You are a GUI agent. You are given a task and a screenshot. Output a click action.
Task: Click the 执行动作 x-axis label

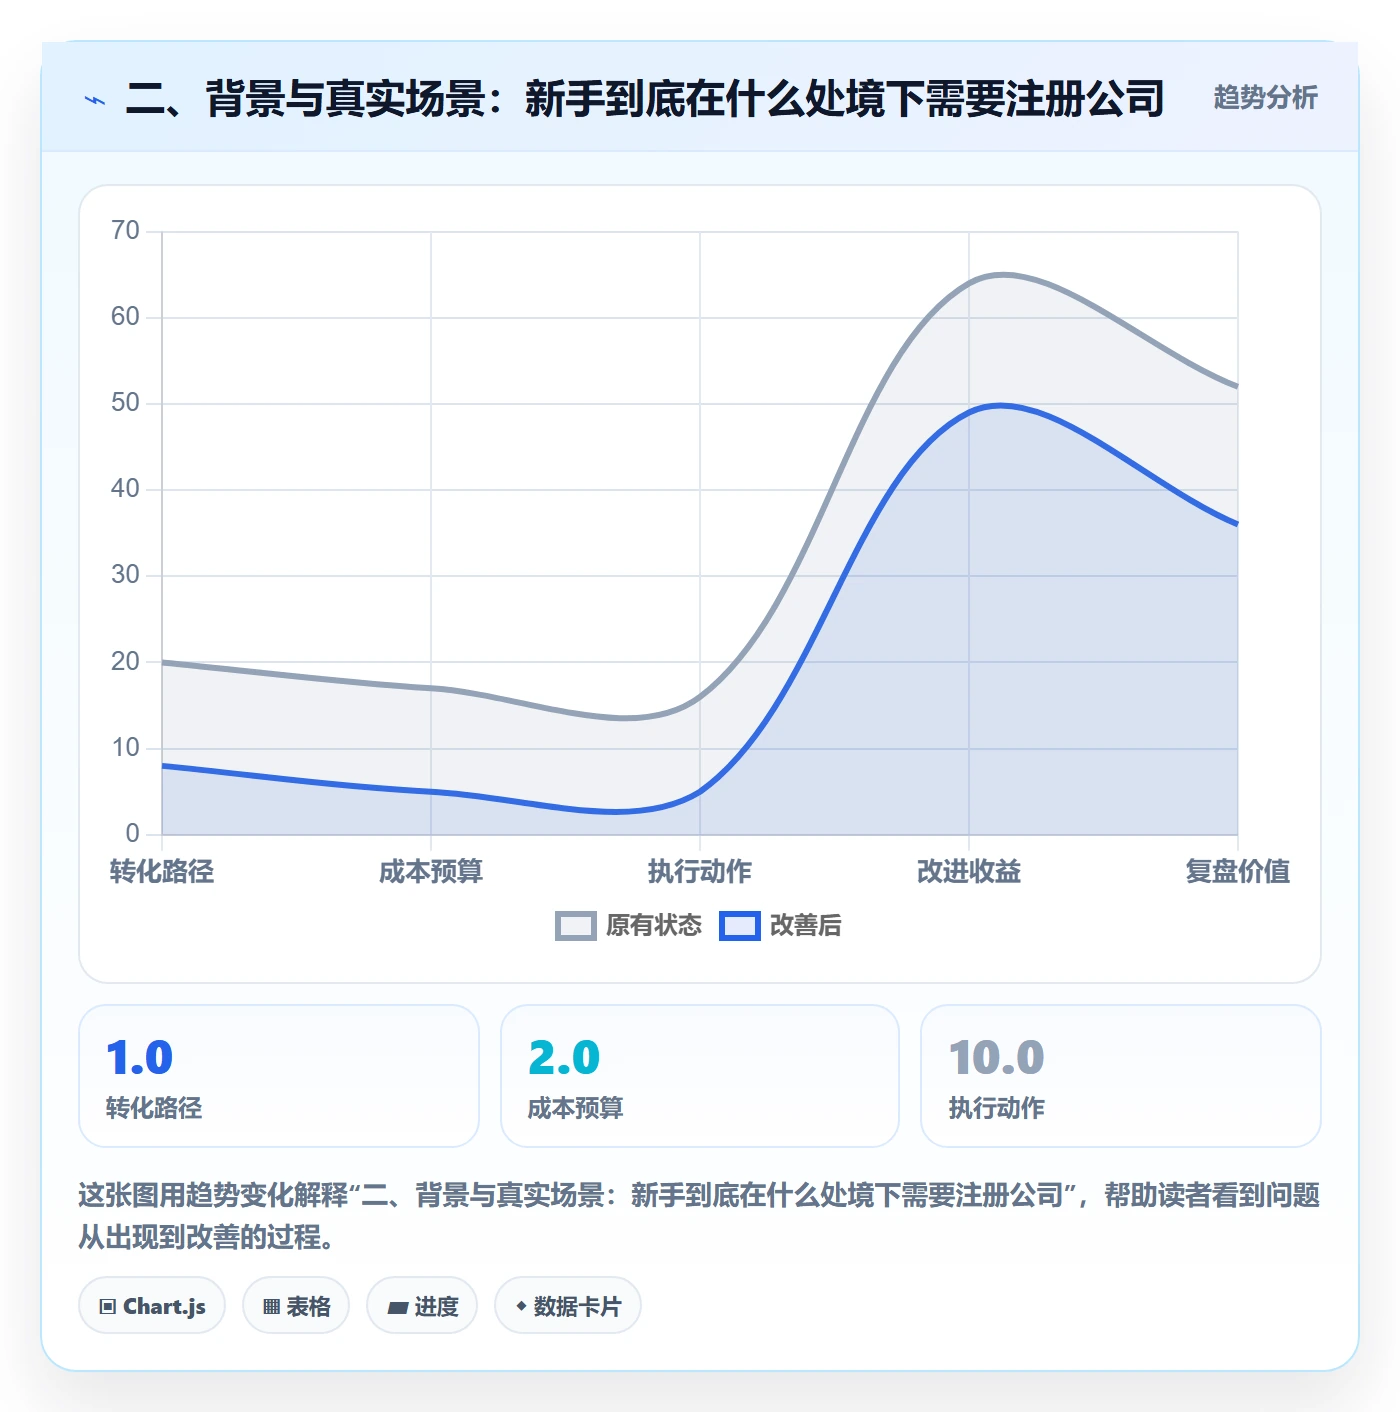point(700,872)
